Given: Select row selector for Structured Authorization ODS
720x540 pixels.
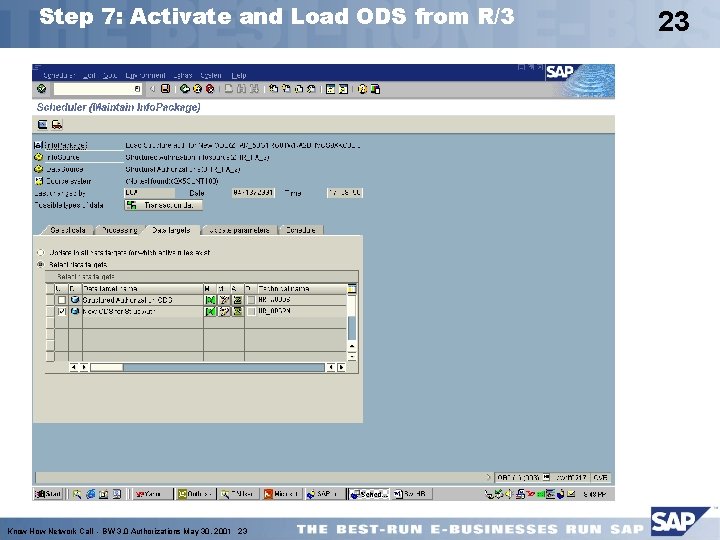Looking at the screenshot, I should pos(50,300).
